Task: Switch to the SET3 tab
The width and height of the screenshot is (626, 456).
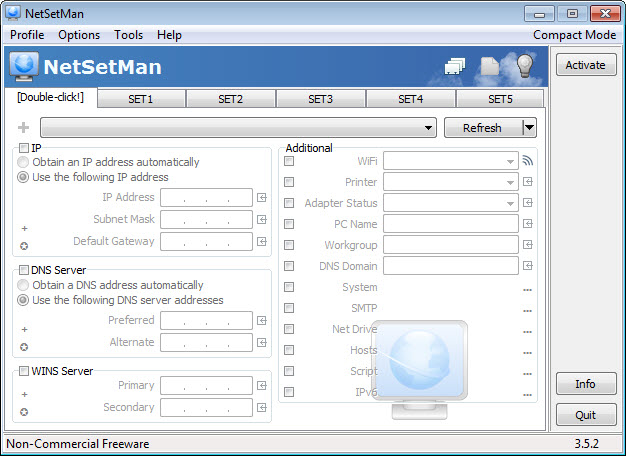Action: [x=321, y=99]
